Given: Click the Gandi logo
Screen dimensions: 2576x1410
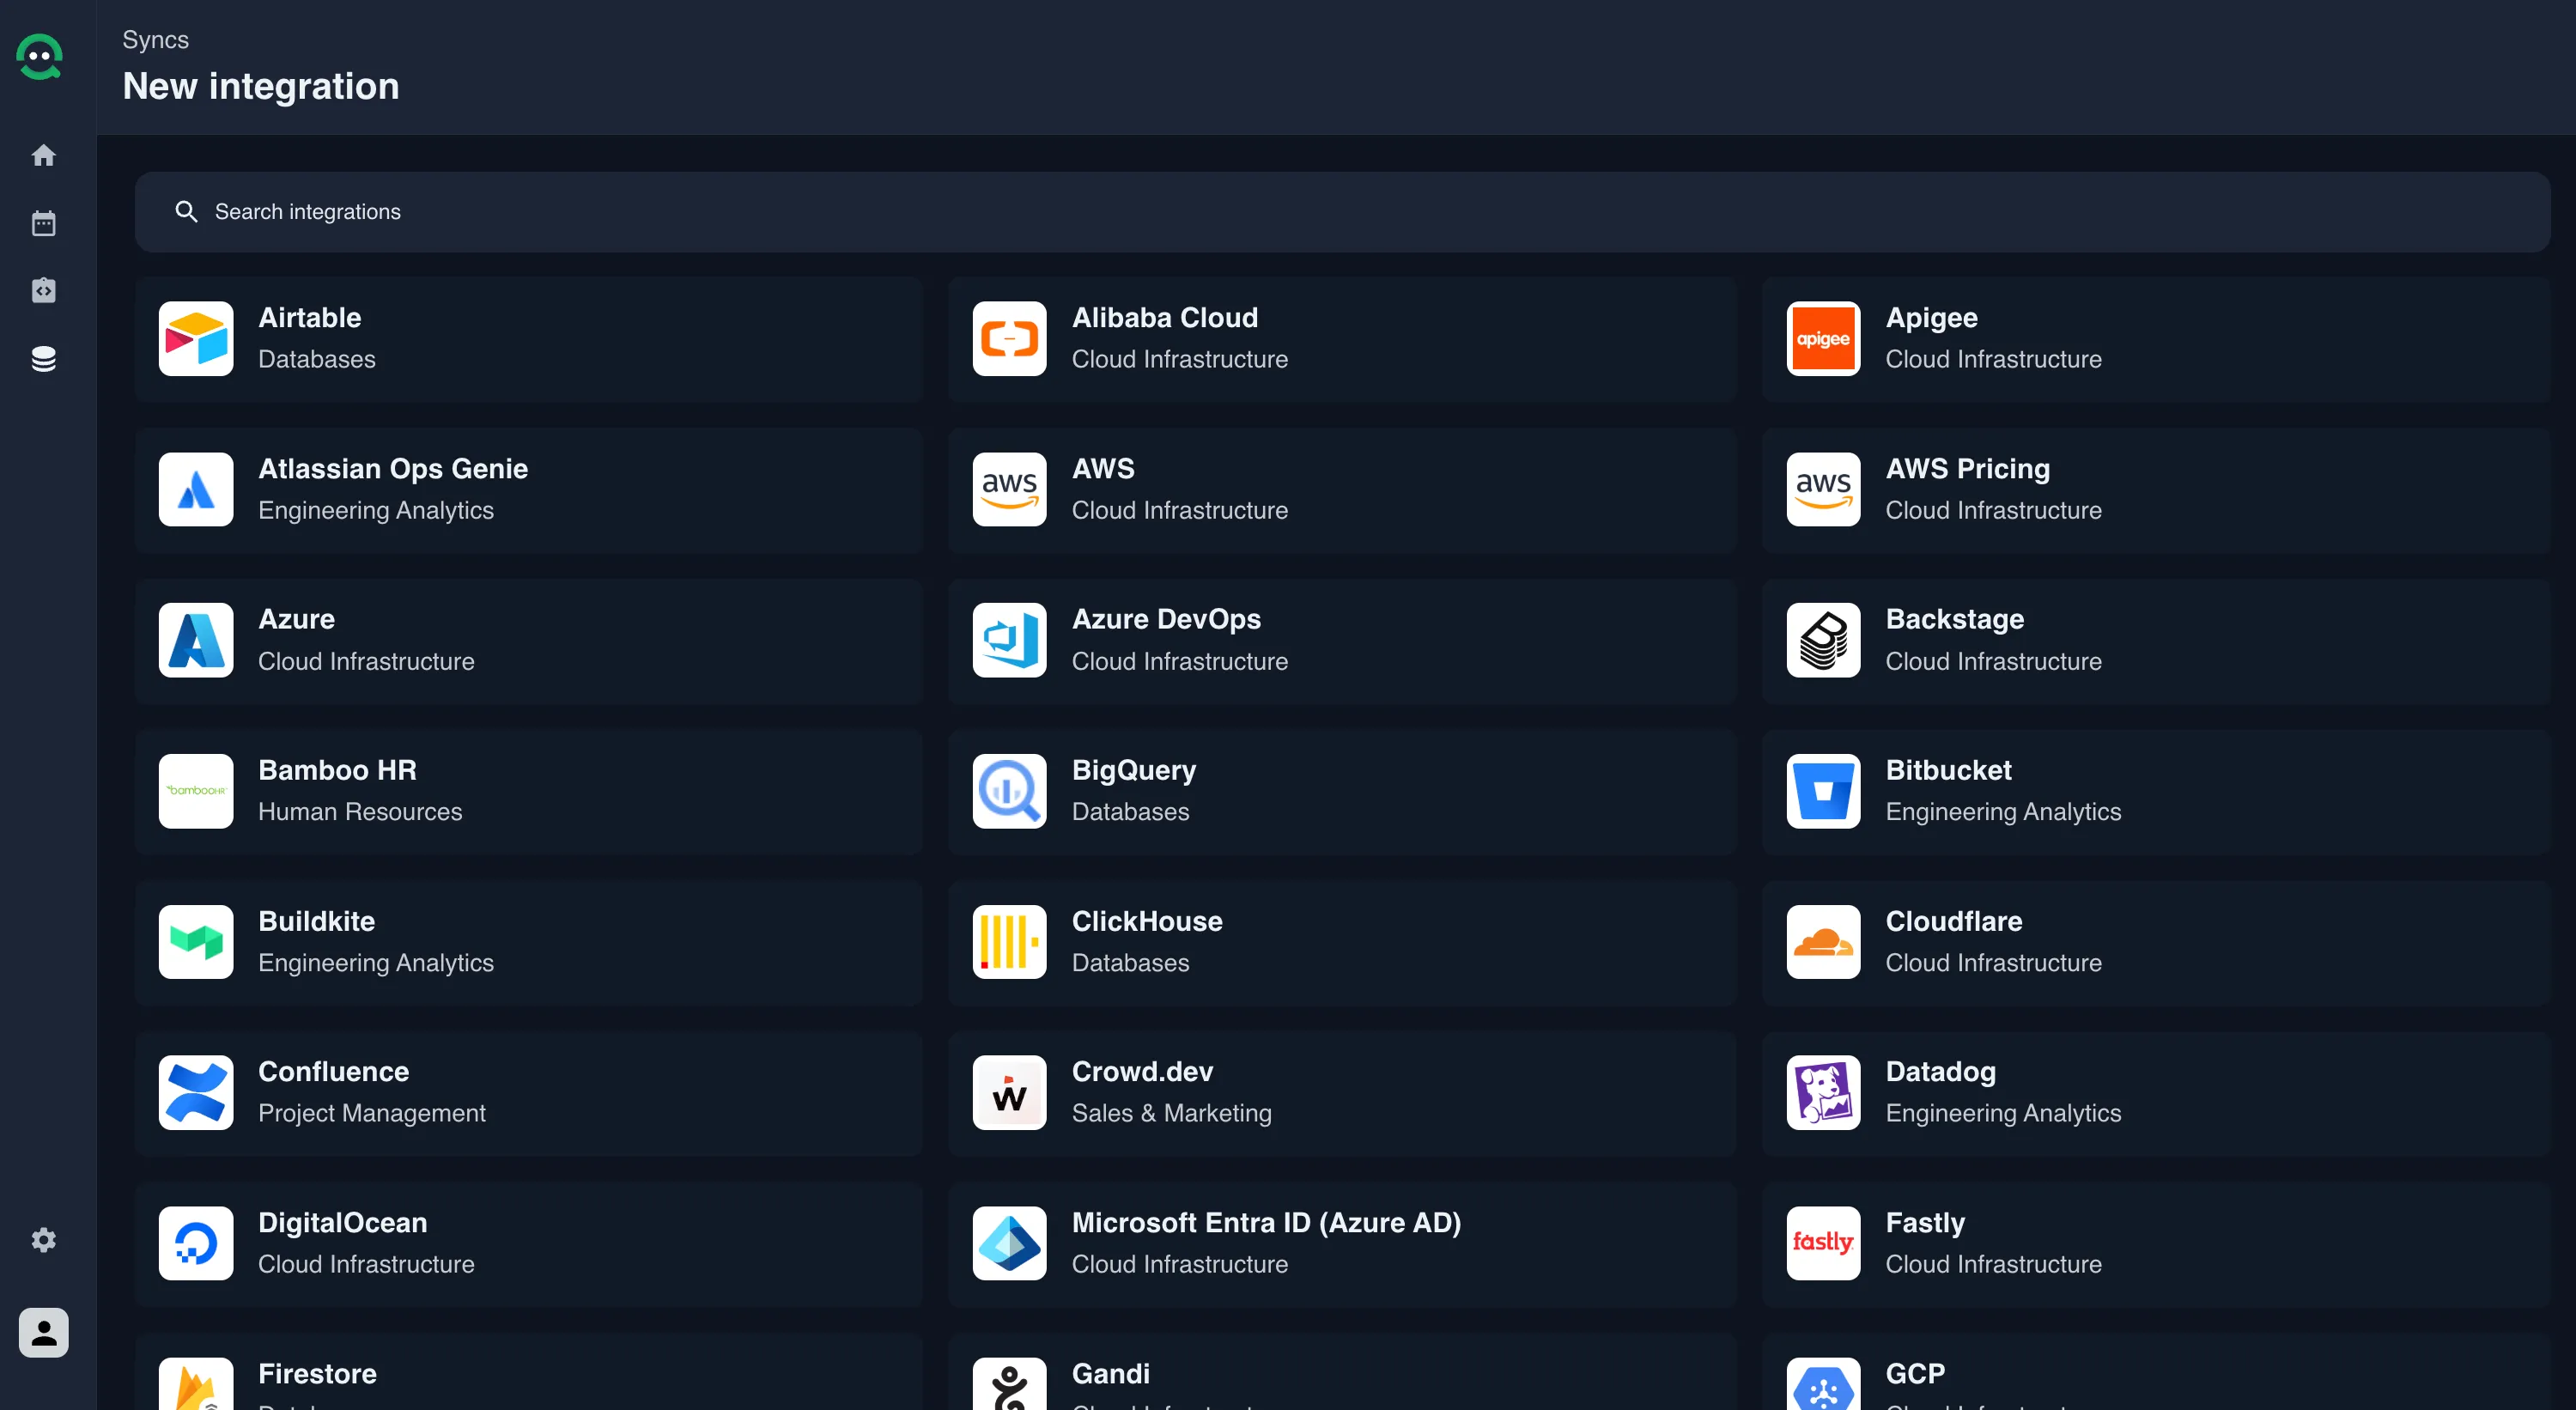Looking at the screenshot, I should (1009, 1384).
